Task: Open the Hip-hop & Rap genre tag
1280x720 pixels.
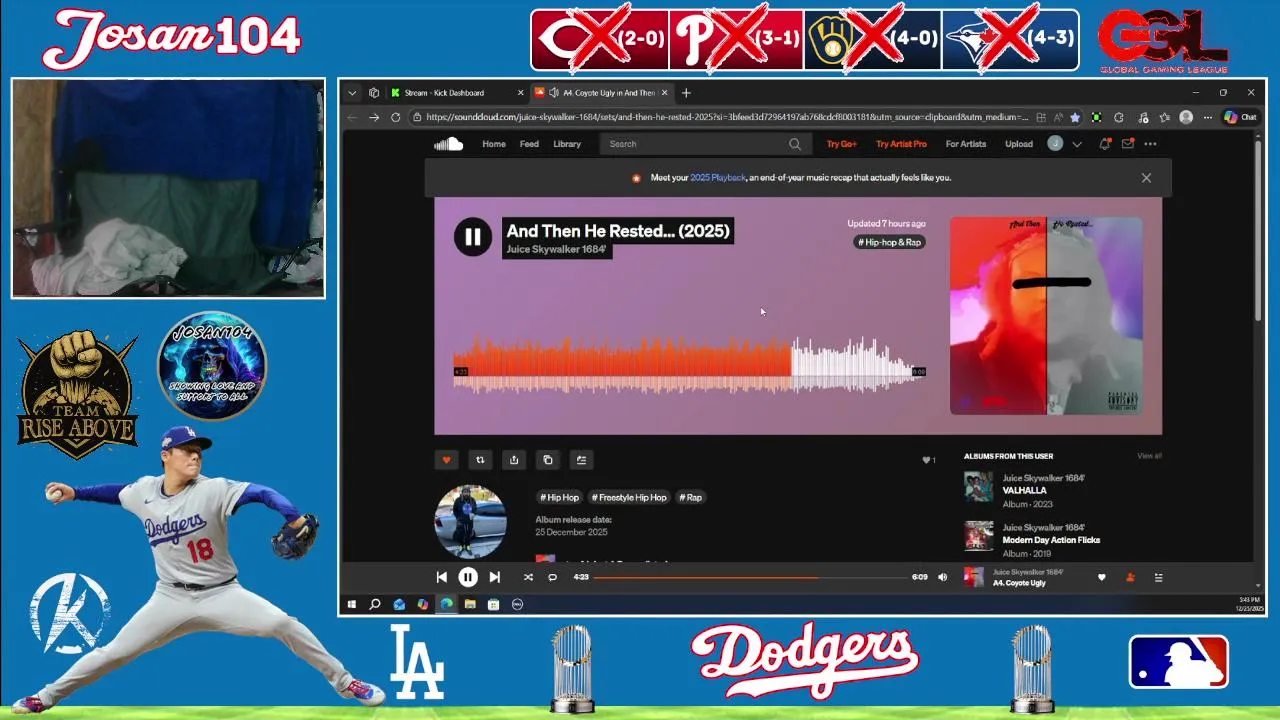Action: point(889,242)
